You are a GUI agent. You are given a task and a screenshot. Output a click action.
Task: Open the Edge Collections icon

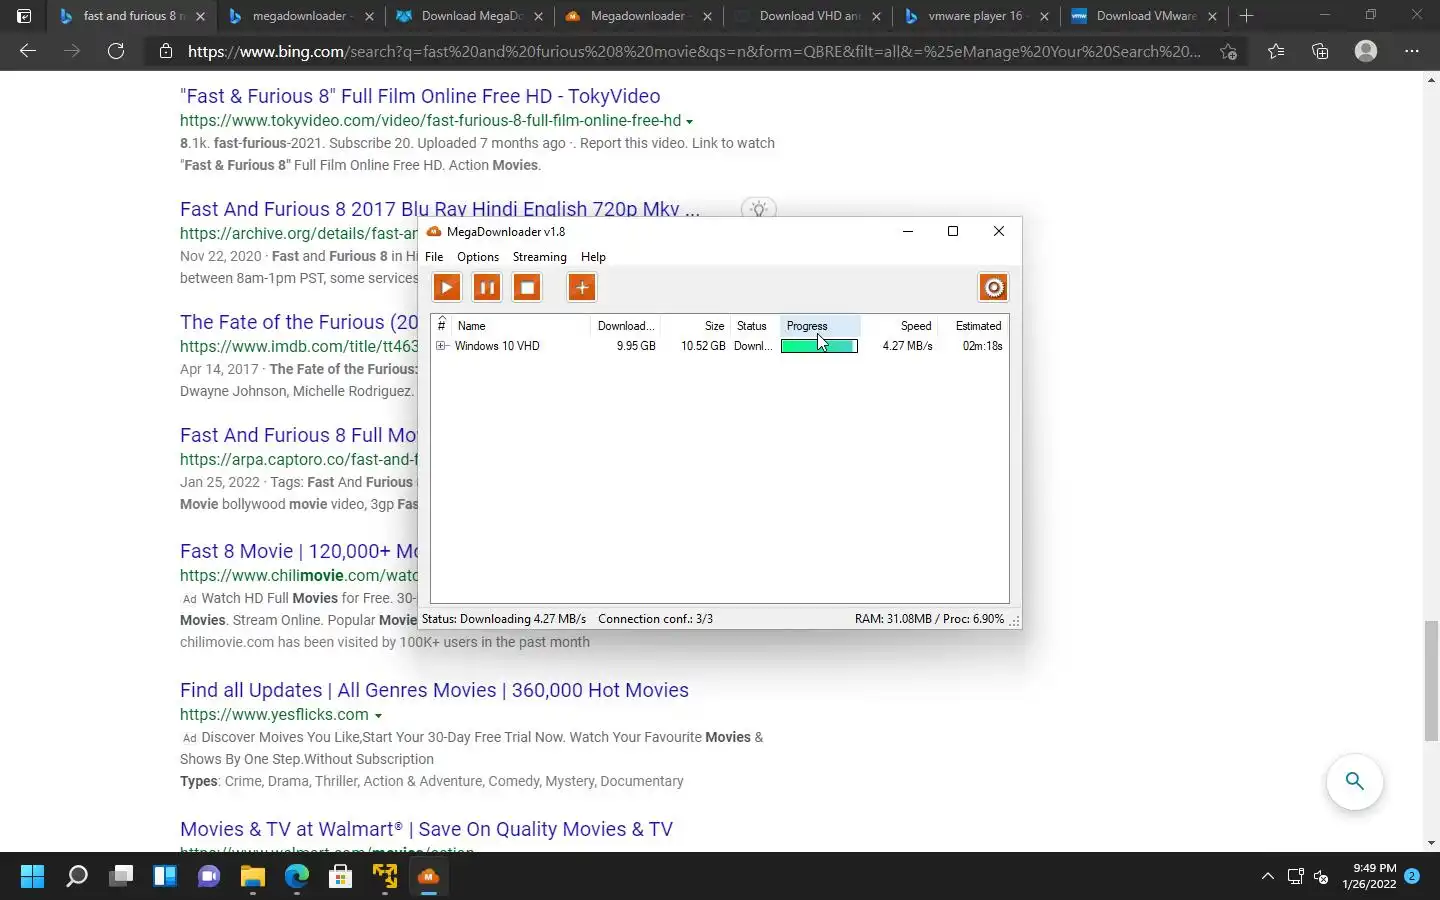[x=1320, y=51]
